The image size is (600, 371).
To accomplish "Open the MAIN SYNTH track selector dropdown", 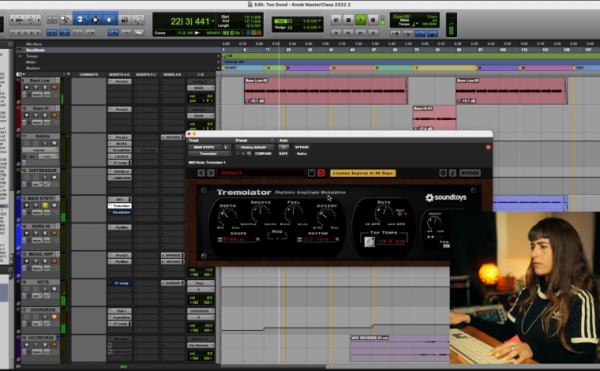I will (x=205, y=147).
